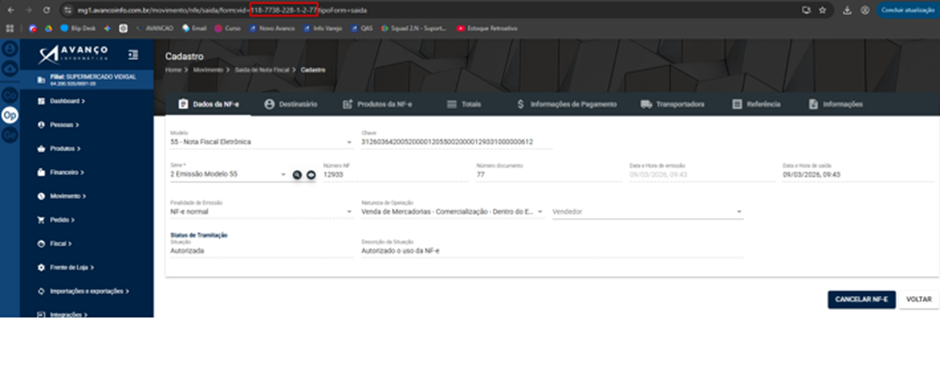Open the AVANCAO bookmark
Screen dimensions: 940x381
click(x=155, y=28)
